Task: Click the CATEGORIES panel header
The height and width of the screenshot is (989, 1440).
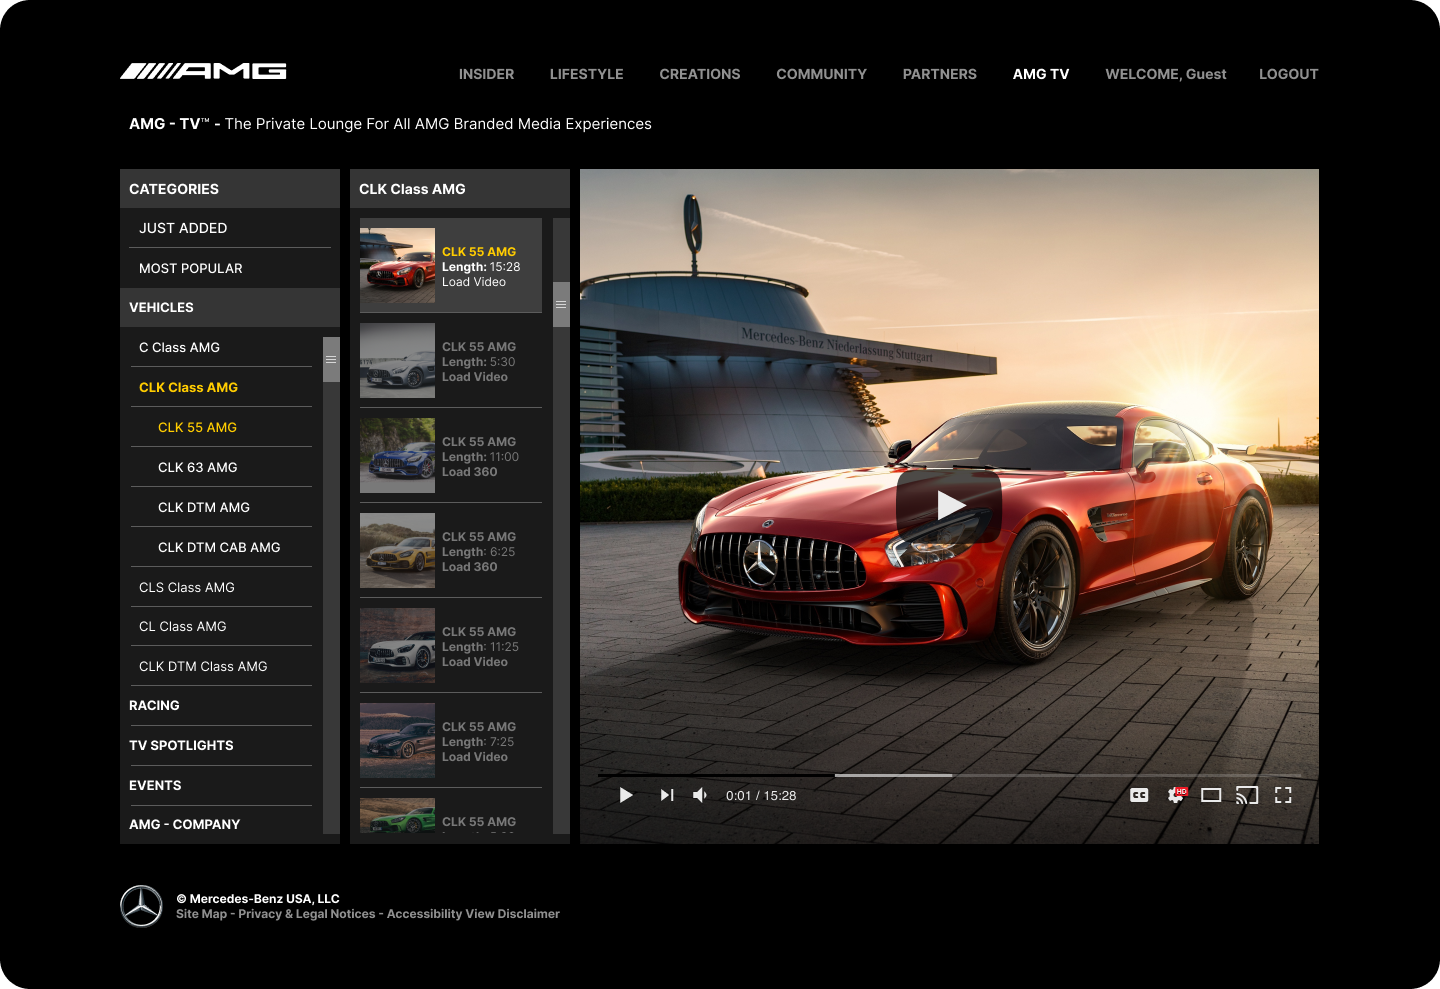Action: tap(230, 189)
